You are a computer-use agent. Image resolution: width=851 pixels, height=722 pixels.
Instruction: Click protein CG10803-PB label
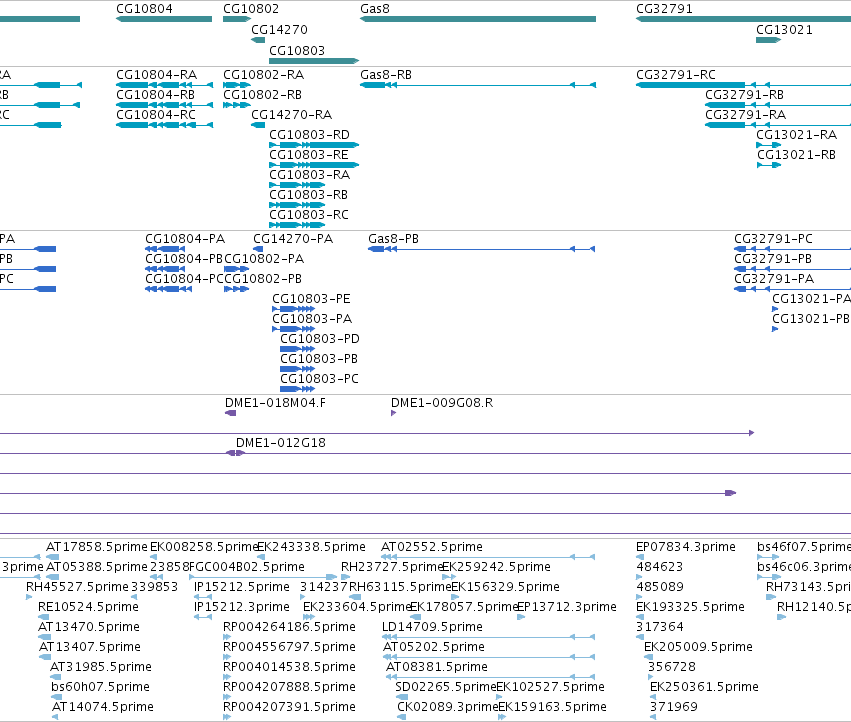tap(319, 359)
